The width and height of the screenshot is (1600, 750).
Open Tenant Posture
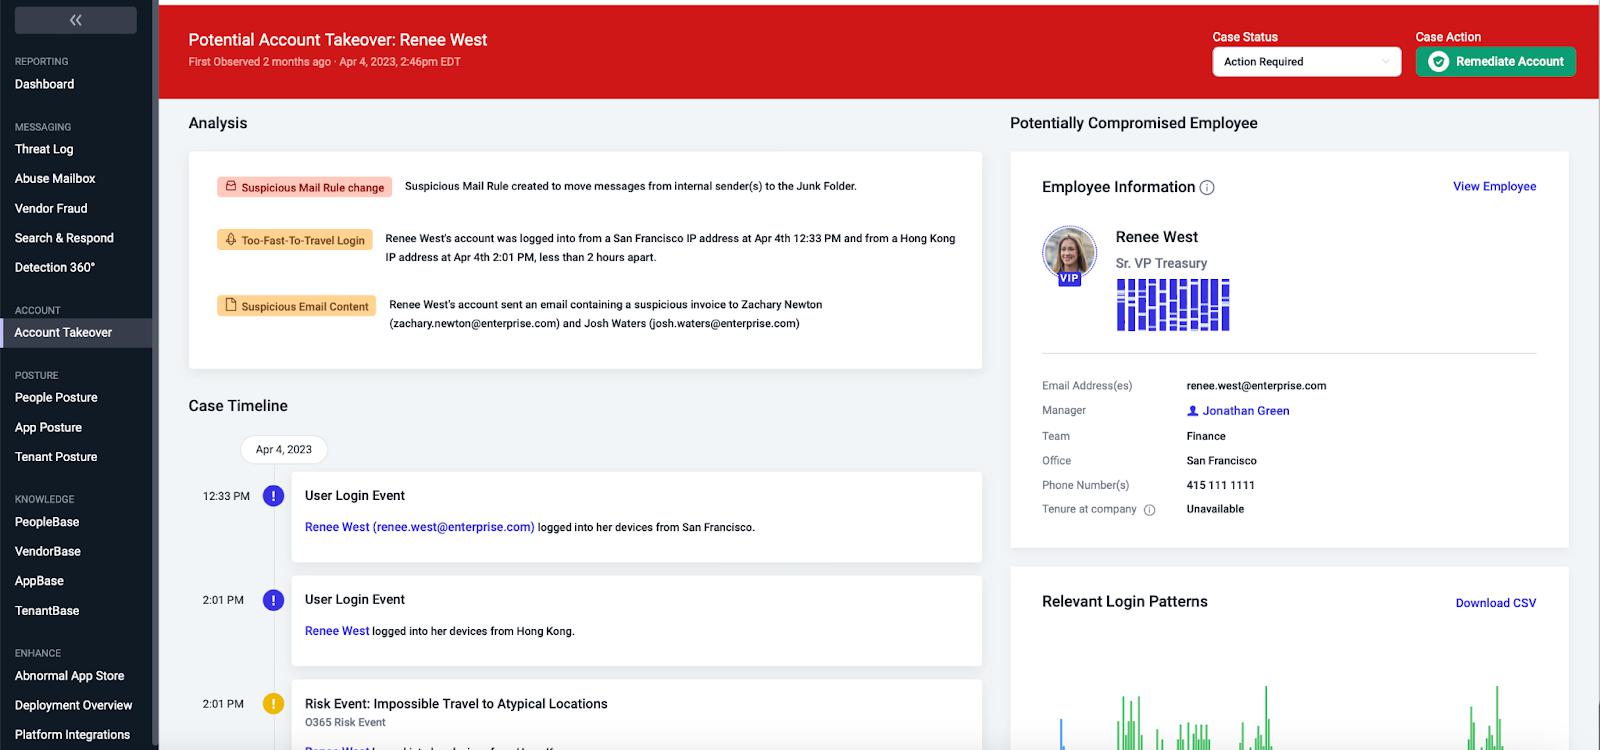tap(56, 456)
